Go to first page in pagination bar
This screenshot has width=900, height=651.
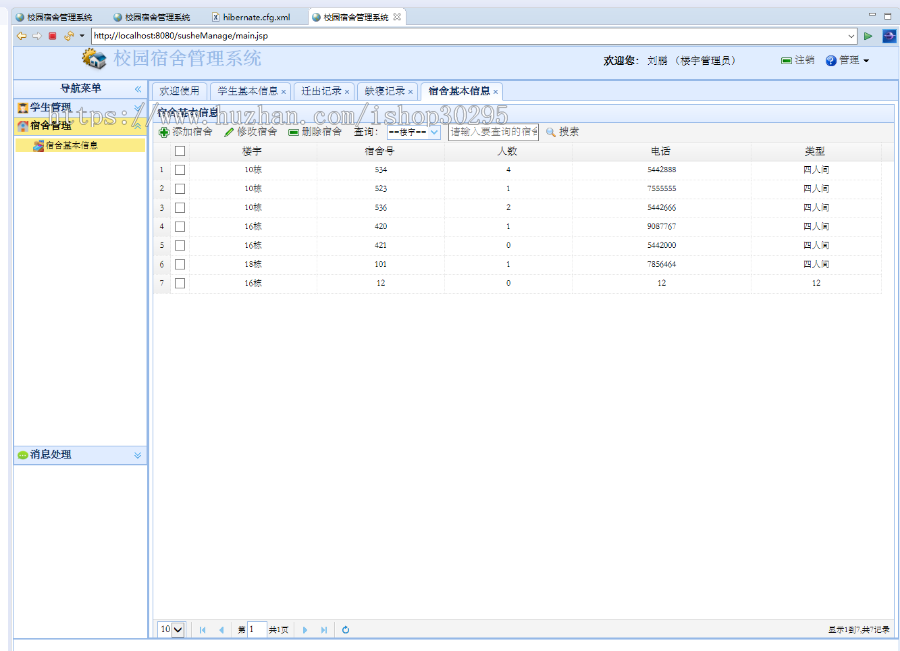(203, 630)
